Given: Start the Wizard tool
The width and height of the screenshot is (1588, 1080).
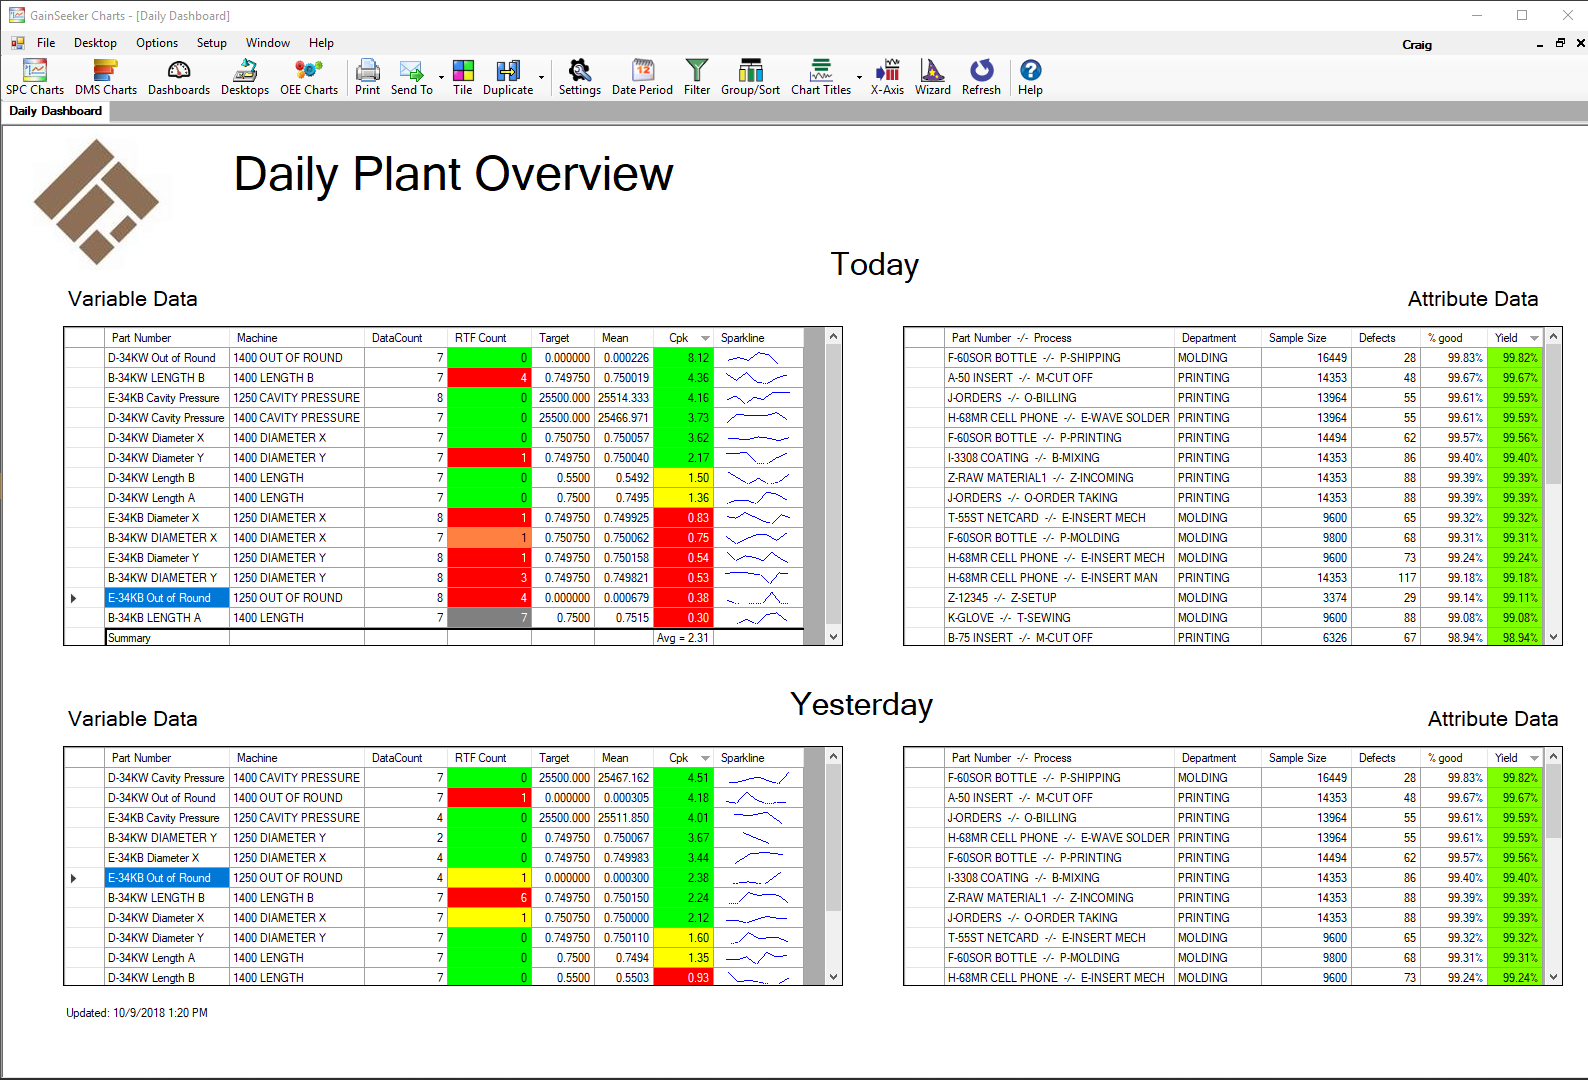Looking at the screenshot, I should [x=932, y=77].
